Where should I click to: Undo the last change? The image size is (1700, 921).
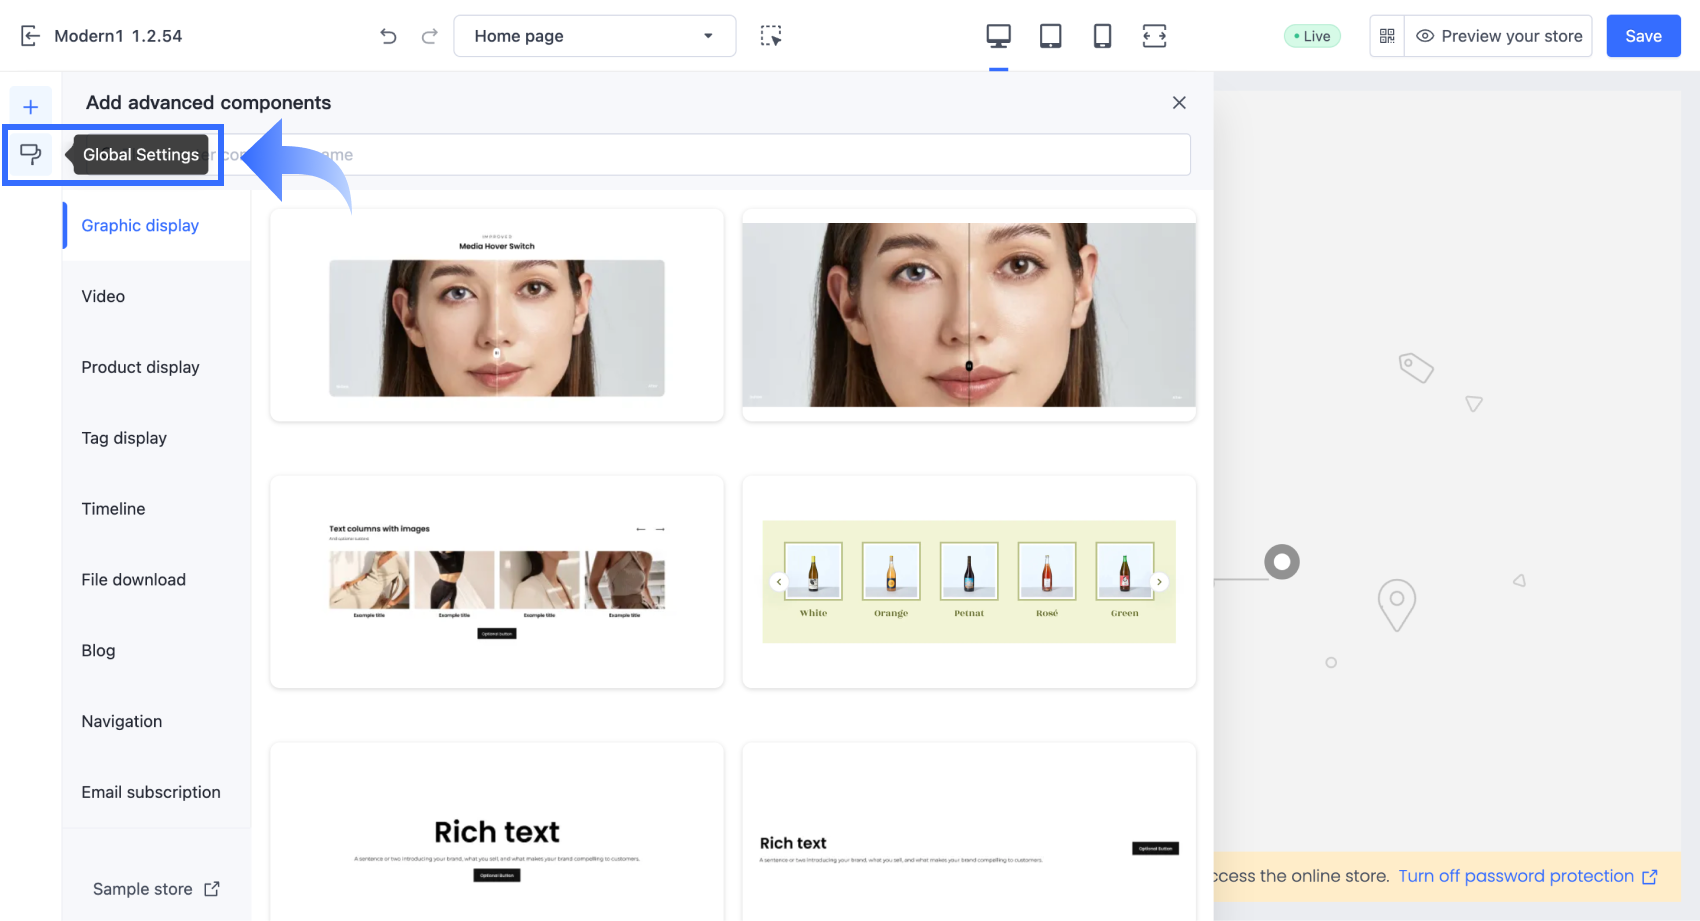[x=388, y=36]
